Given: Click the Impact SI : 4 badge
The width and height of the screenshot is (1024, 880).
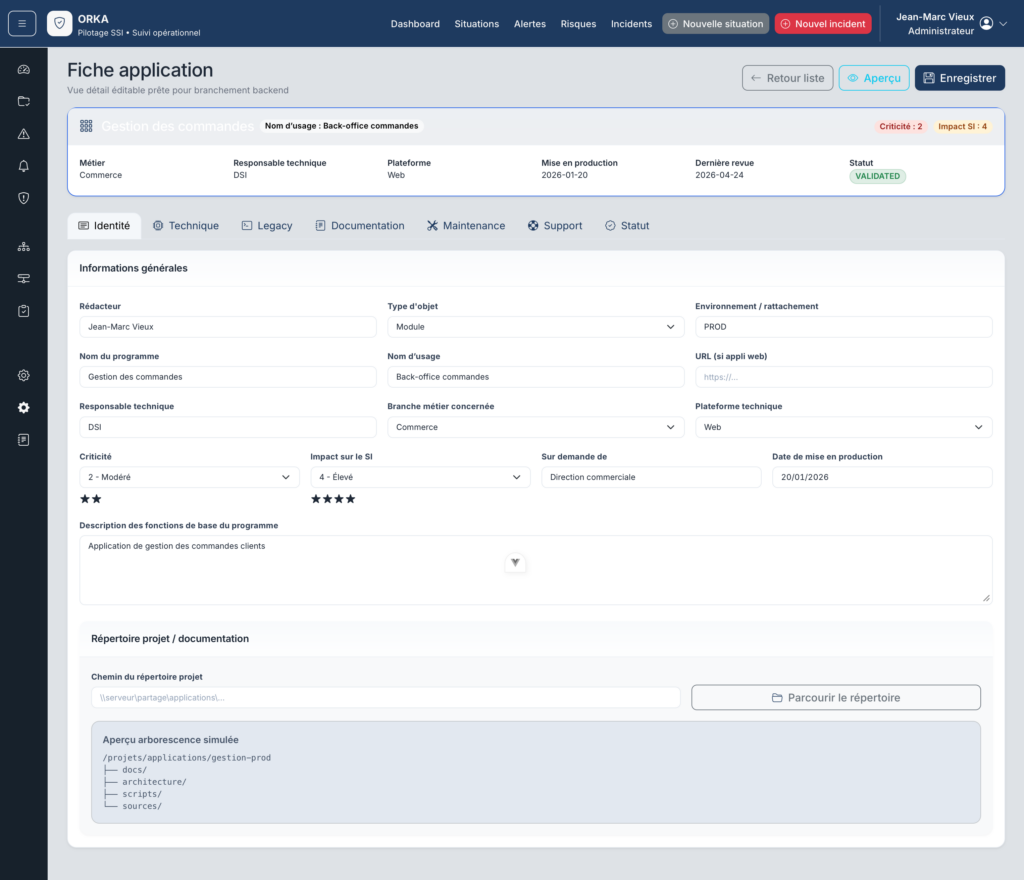Looking at the screenshot, I should point(962,127).
